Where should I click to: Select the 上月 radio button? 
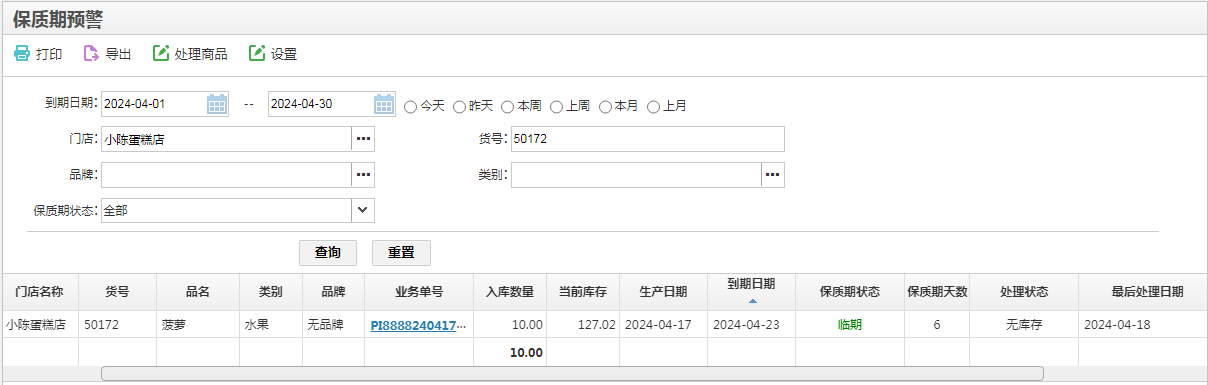(654, 106)
